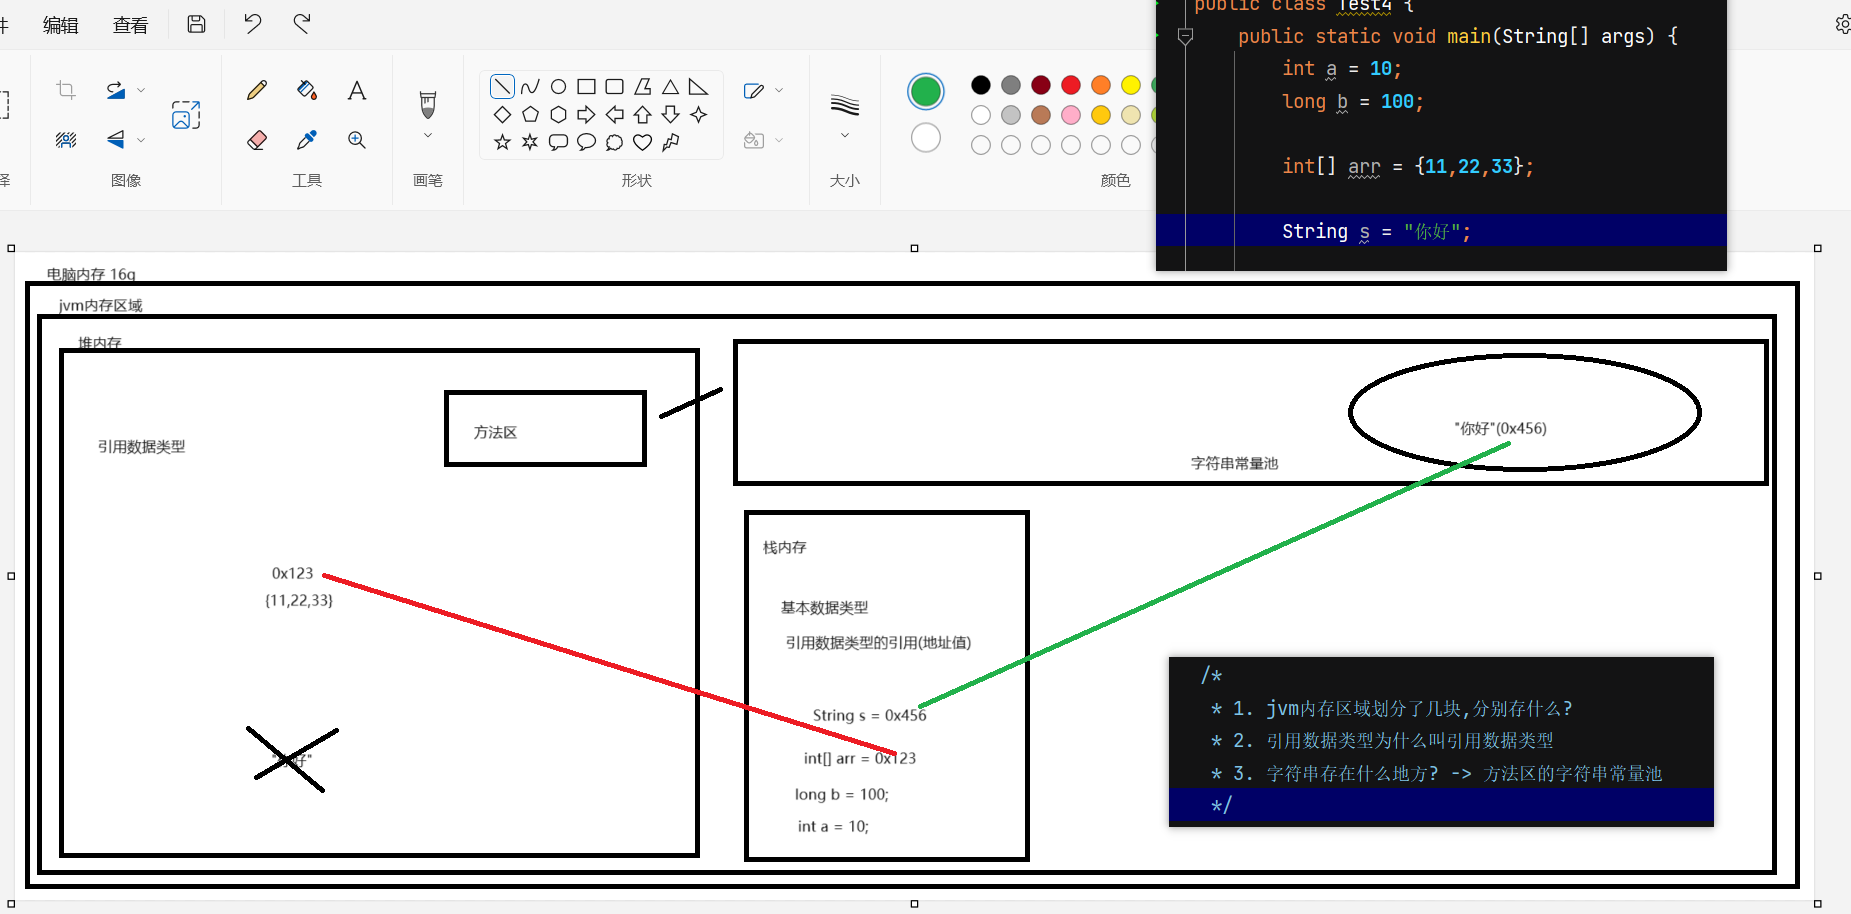Screen dimensions: 1851x914
Task: Select the Brush tool icon
Action: pos(428,104)
